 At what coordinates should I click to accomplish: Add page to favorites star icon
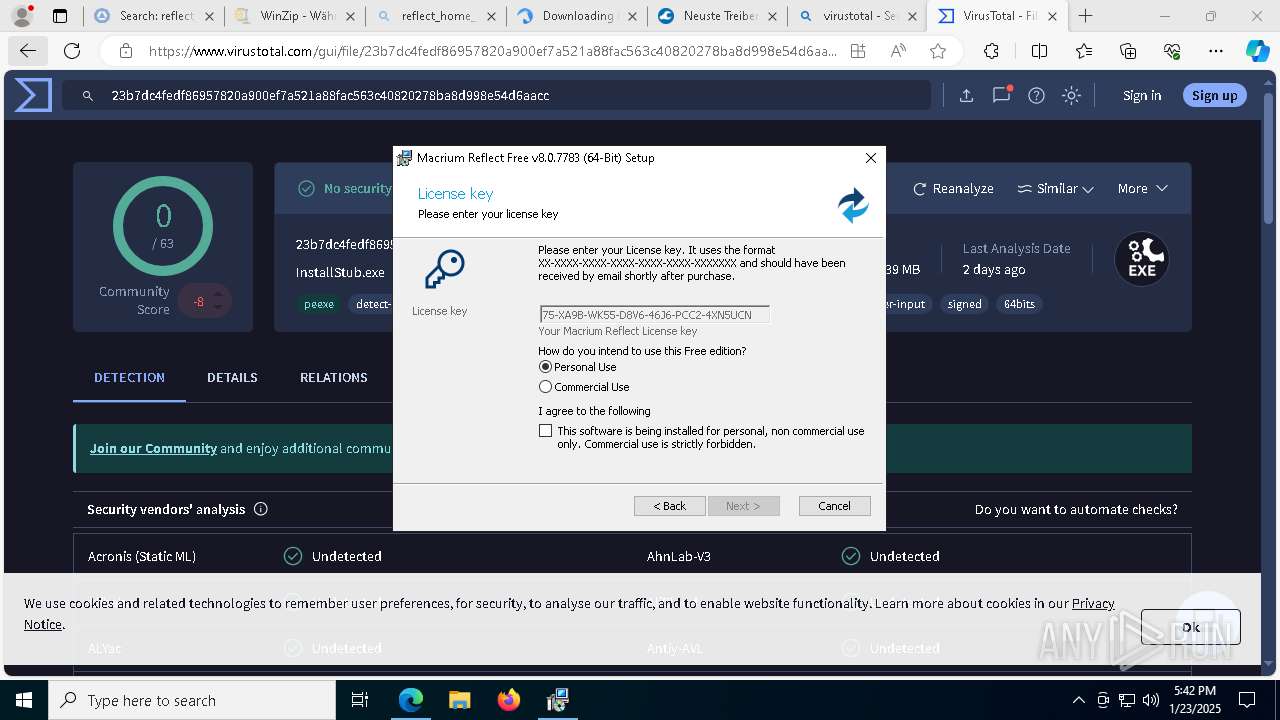[937, 51]
